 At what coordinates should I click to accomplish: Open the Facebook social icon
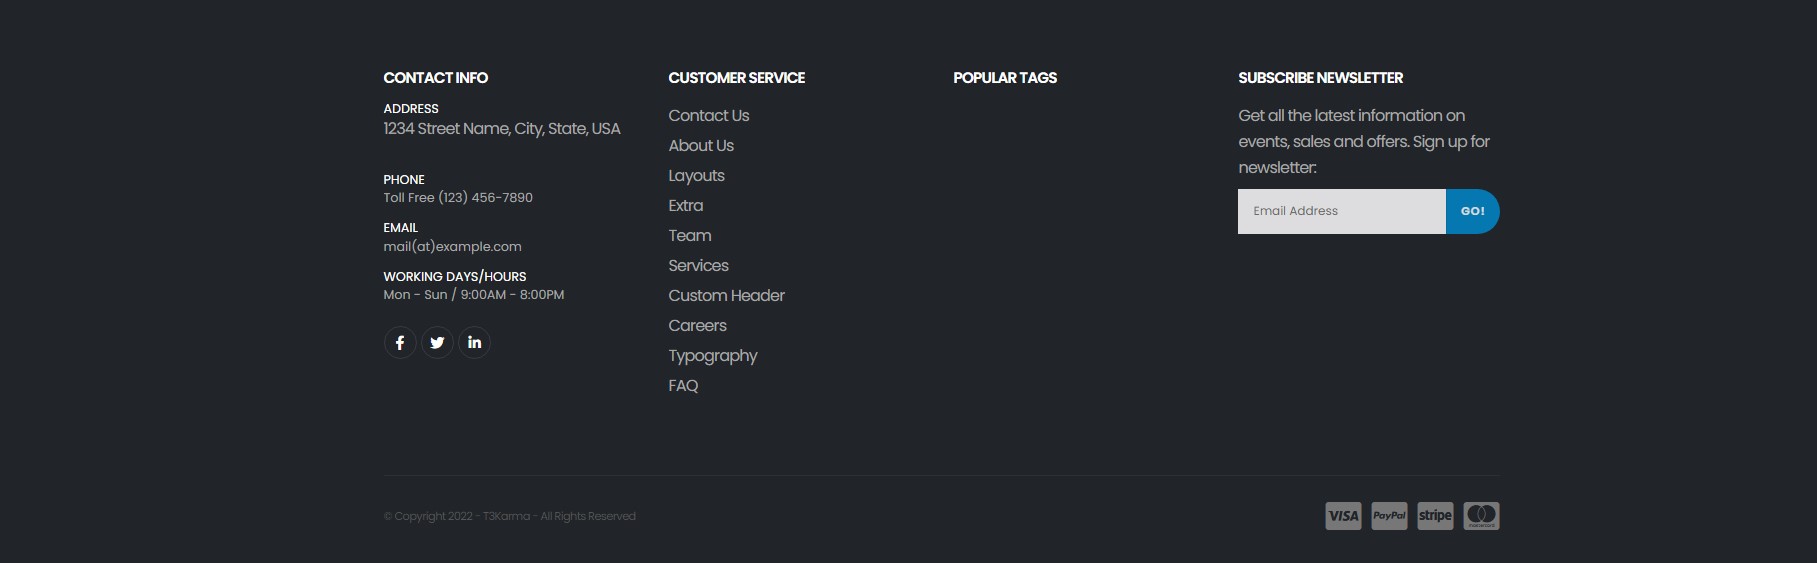(x=400, y=343)
